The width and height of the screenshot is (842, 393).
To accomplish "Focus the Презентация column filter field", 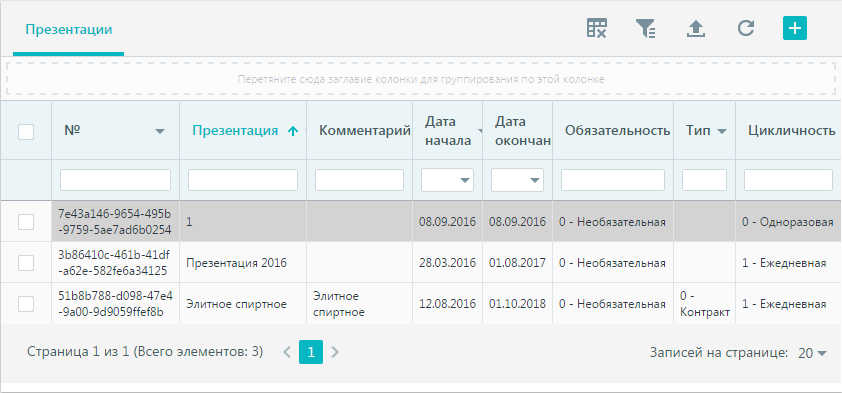I will 243,180.
